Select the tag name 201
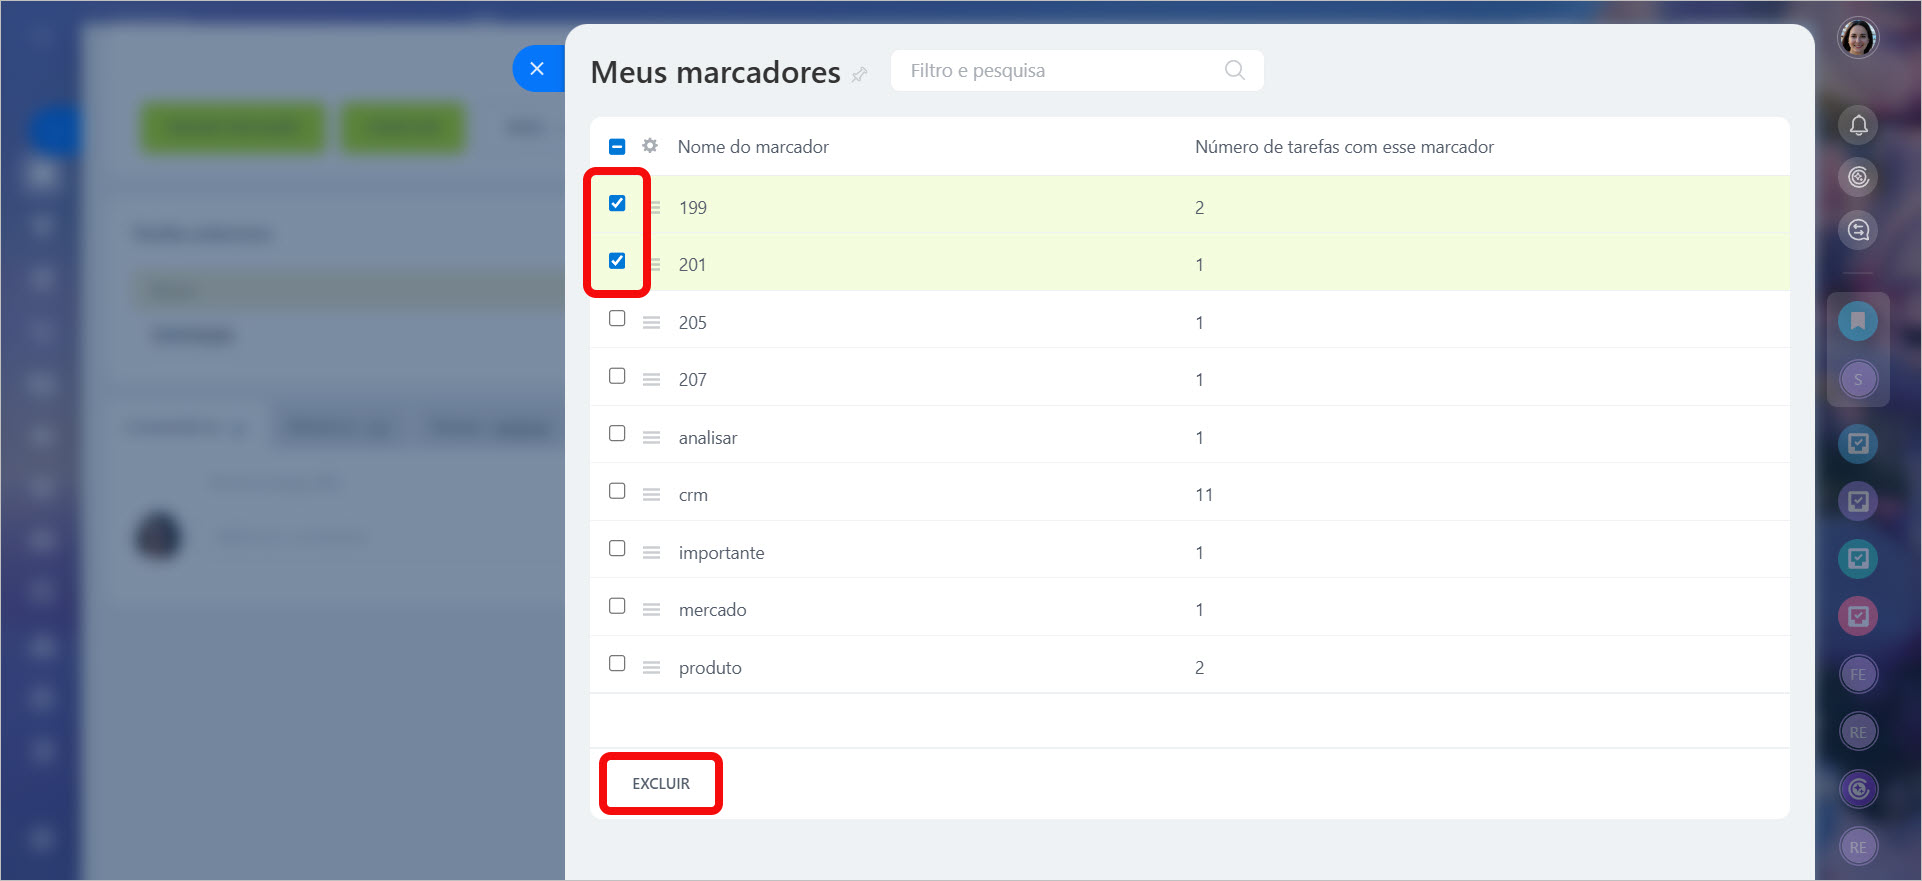Screen dimensions: 1922x881 click(693, 265)
